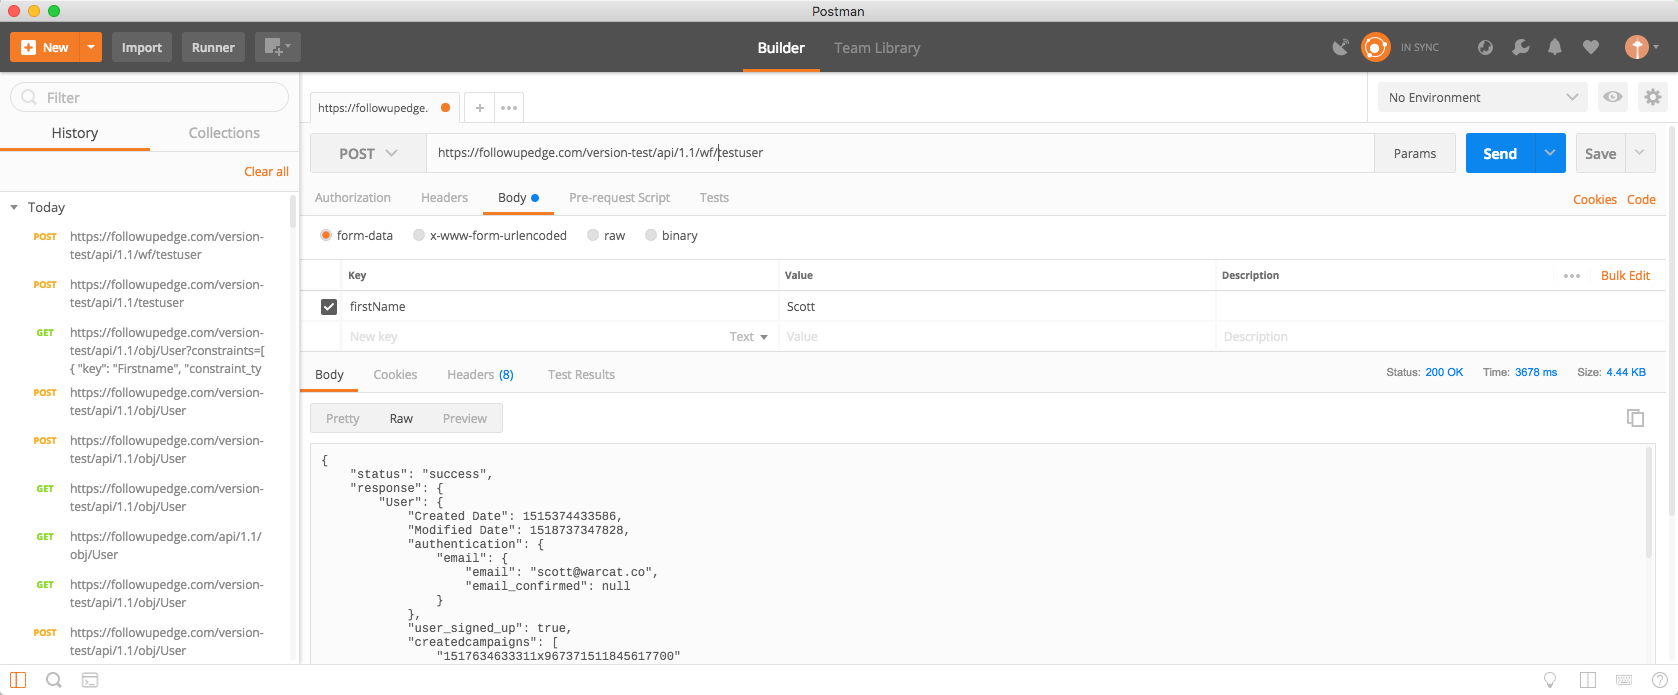Open the new window icon dropdown

pos(277,47)
